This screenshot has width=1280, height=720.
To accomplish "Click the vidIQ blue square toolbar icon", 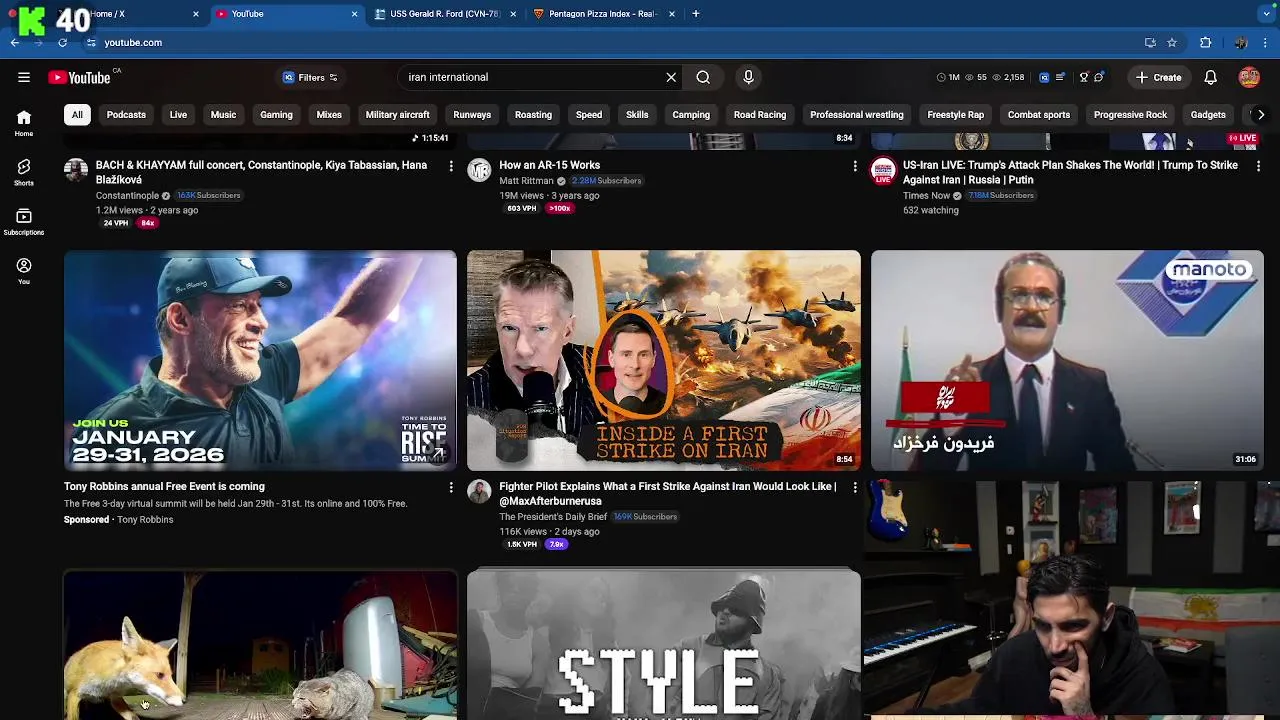I will pos(1044,77).
